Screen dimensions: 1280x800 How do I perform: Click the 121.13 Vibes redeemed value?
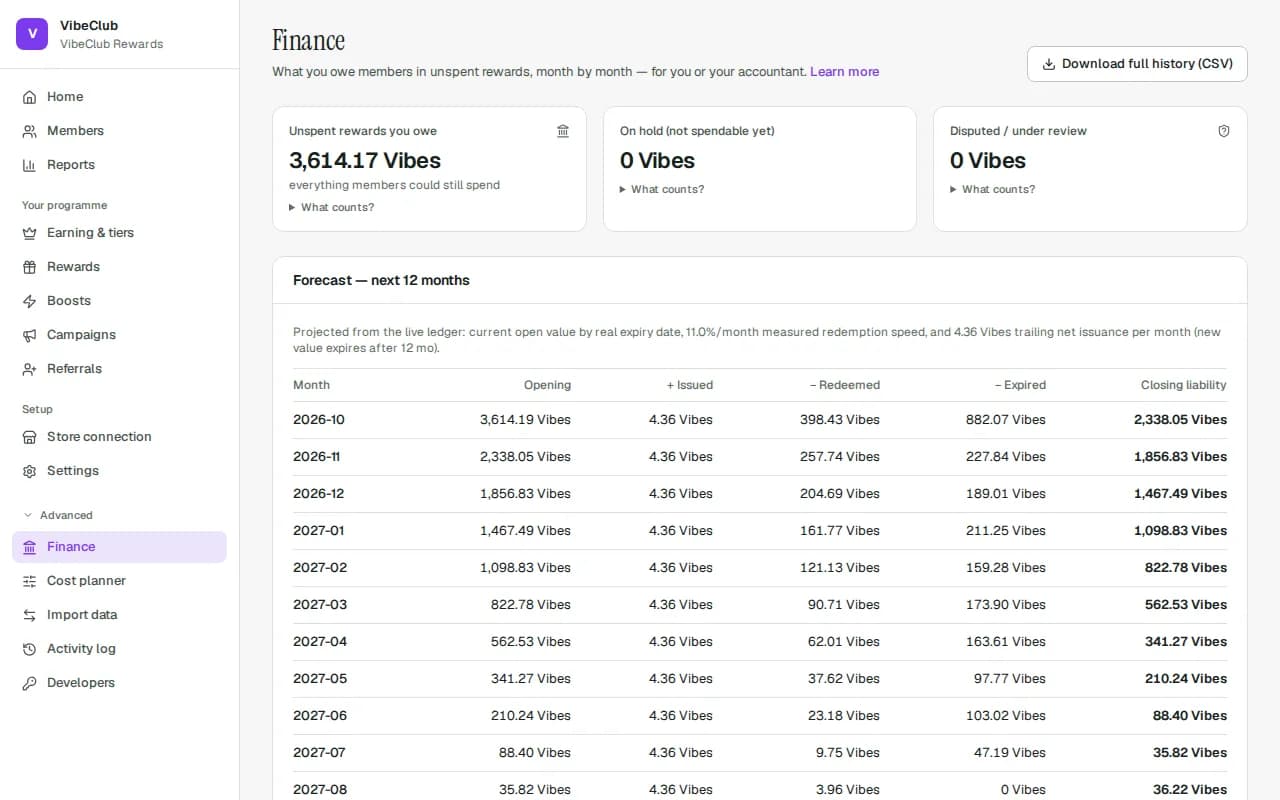(841, 568)
